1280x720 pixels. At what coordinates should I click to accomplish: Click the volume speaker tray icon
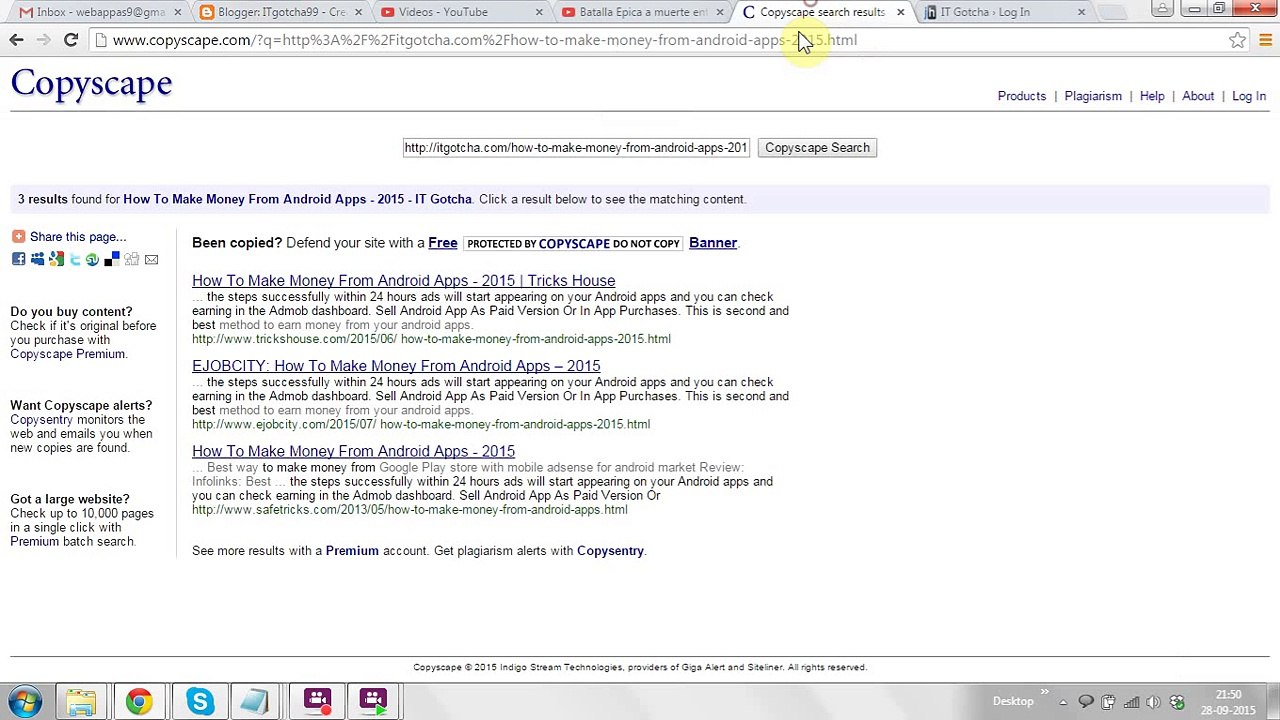(x=1153, y=702)
